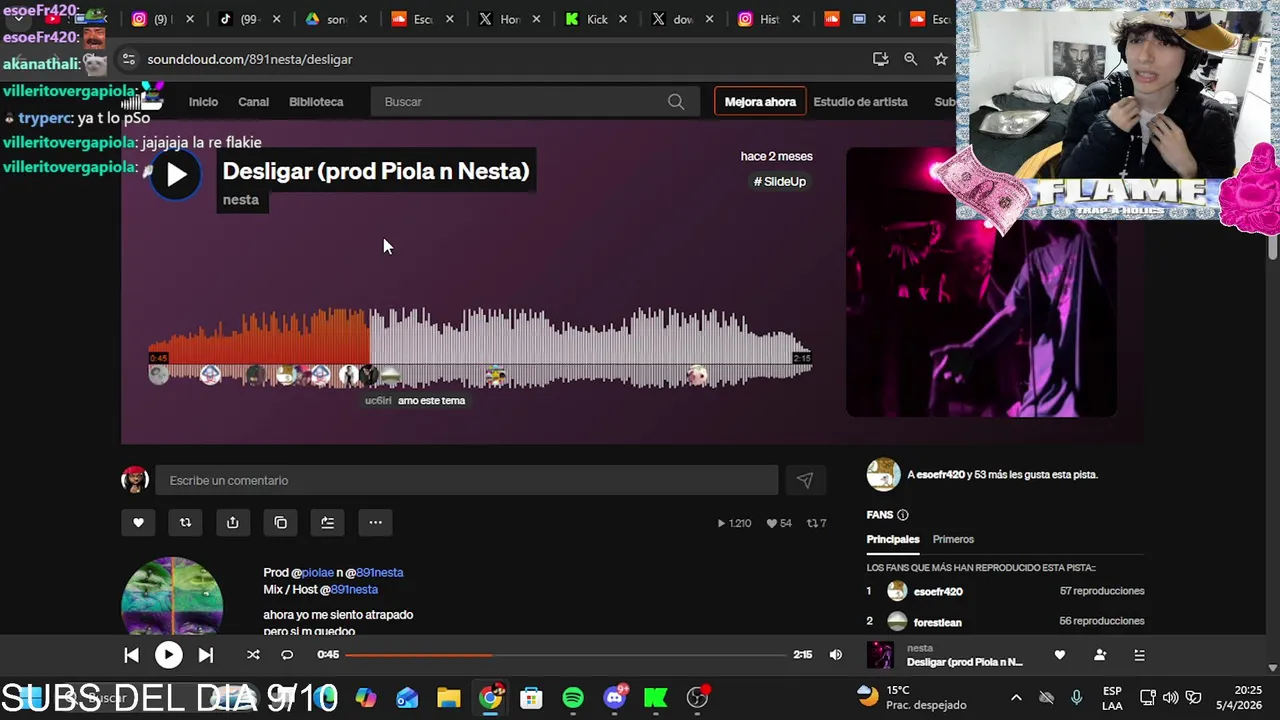Share the track via the share icon

233,522
